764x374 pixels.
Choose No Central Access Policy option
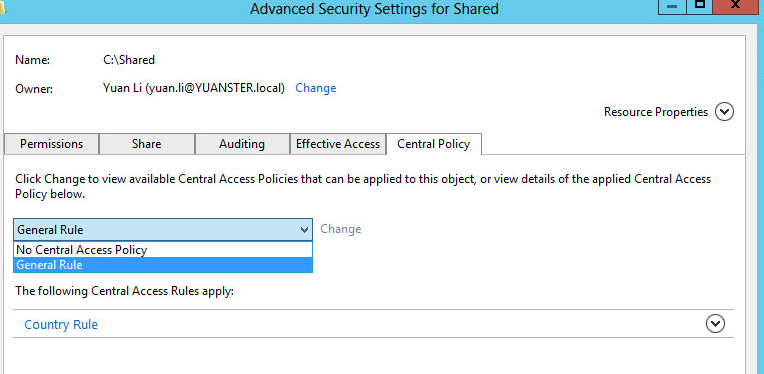pyautogui.click(x=163, y=250)
